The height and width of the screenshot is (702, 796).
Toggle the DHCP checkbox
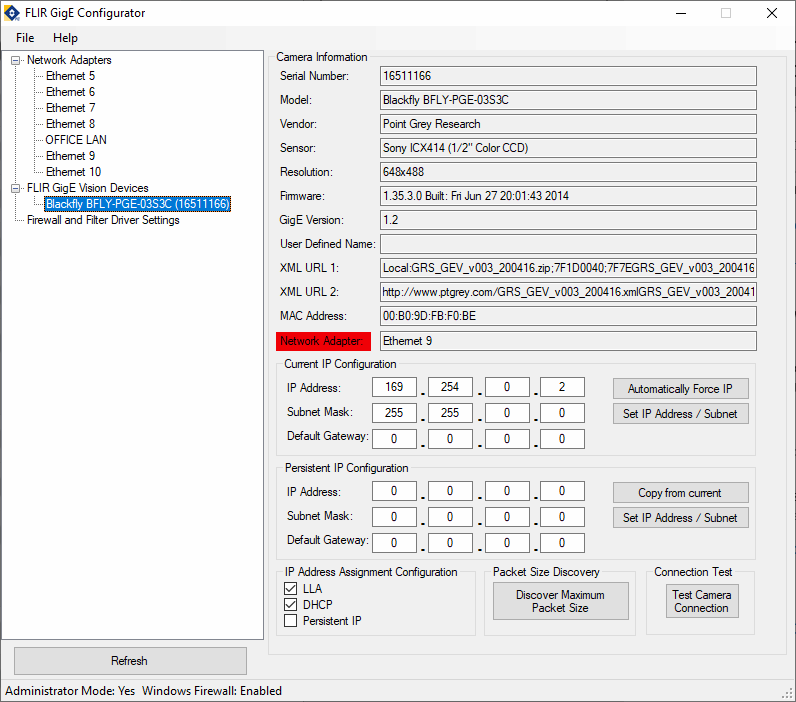click(290, 605)
